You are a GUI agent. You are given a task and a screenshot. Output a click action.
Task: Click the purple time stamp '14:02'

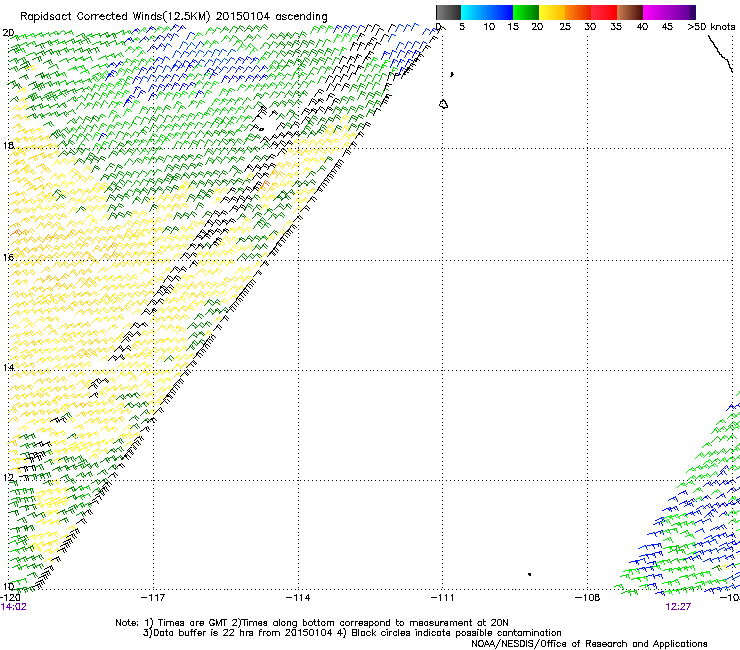(14, 607)
